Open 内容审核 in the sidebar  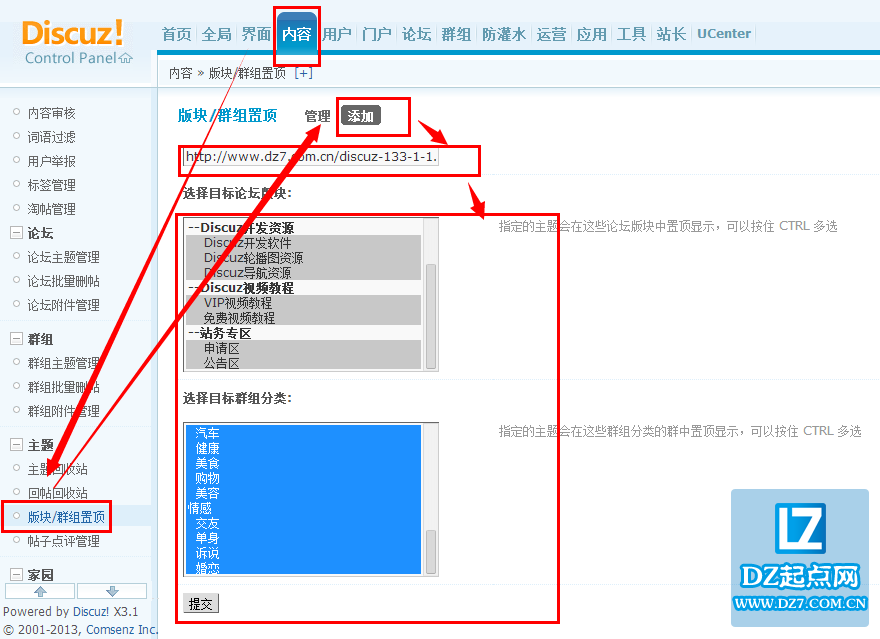51,113
